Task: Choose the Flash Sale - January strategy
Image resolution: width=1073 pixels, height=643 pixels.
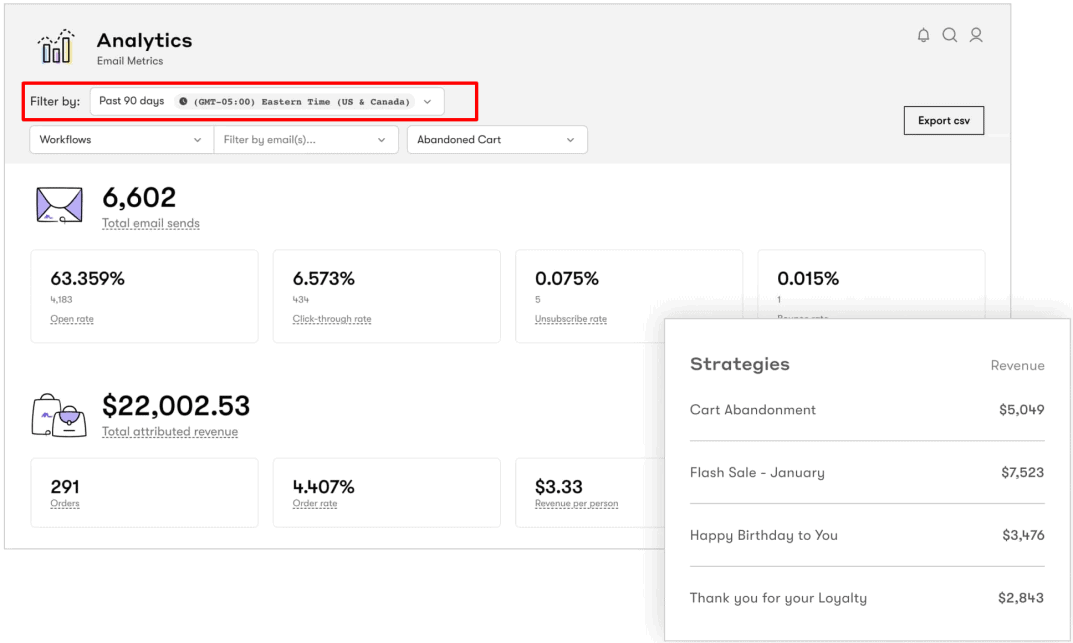Action: pyautogui.click(x=866, y=473)
